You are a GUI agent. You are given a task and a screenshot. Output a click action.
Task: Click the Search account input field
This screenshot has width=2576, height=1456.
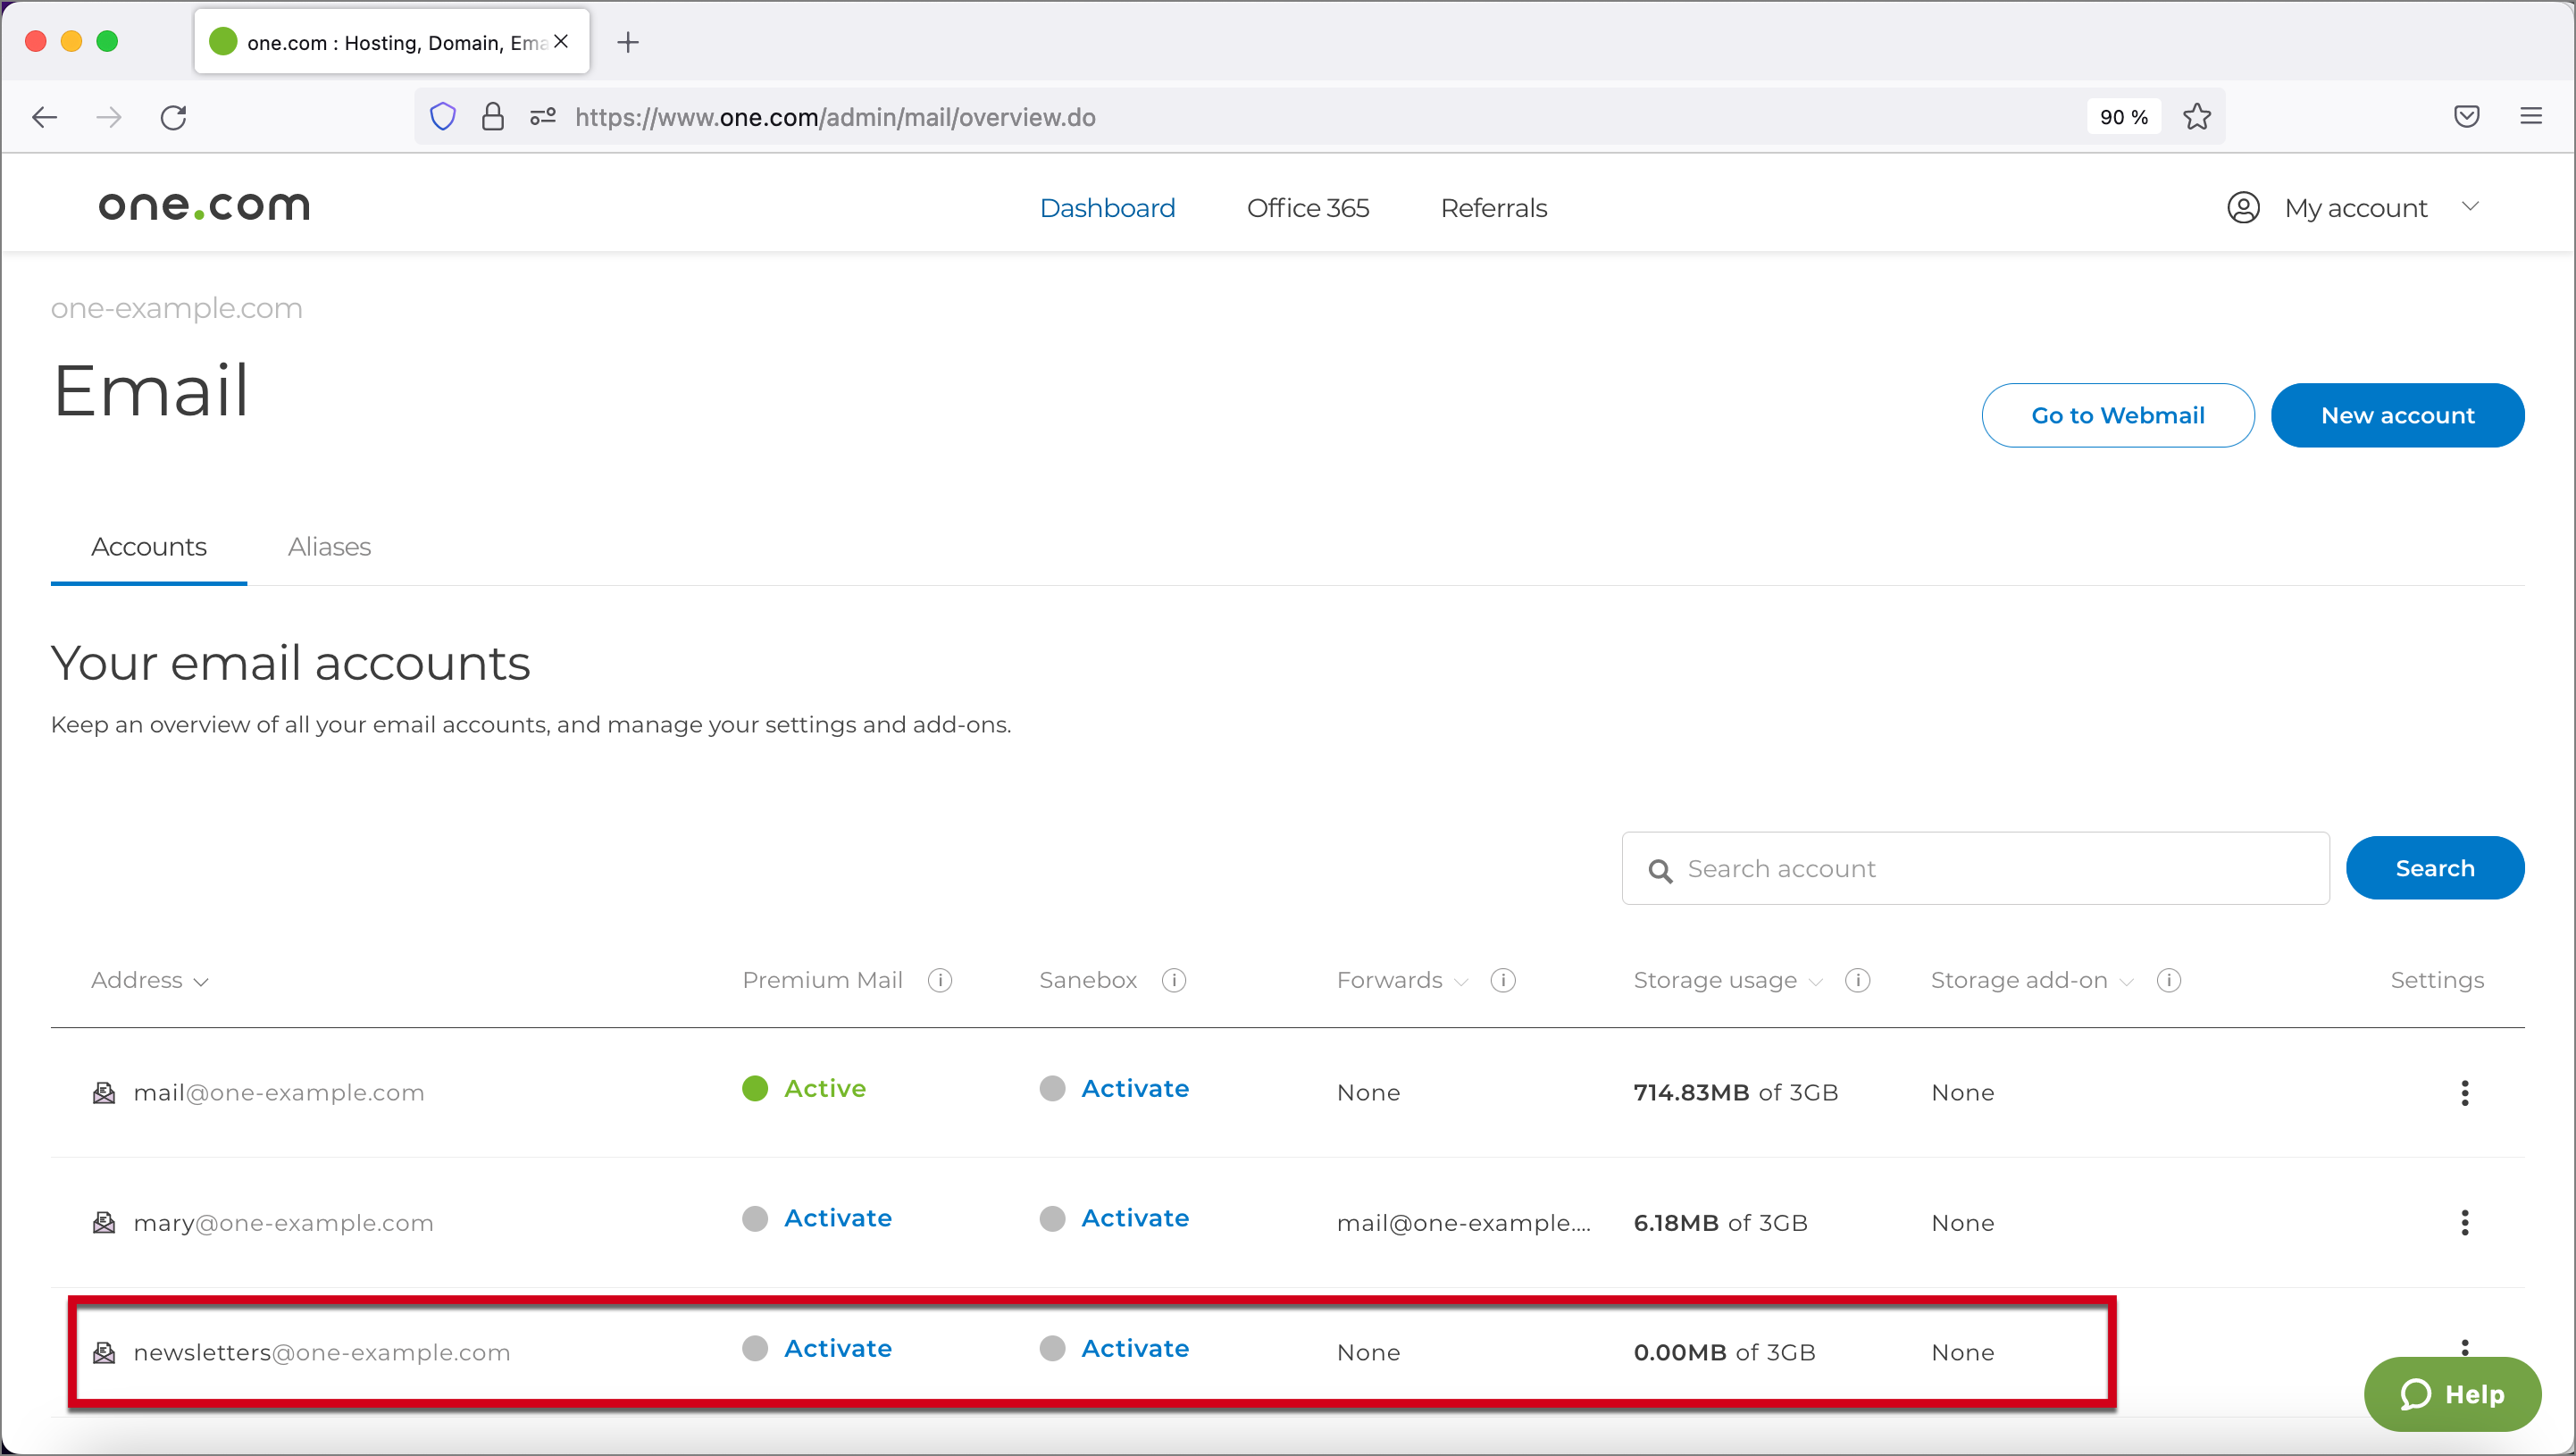(x=1990, y=868)
